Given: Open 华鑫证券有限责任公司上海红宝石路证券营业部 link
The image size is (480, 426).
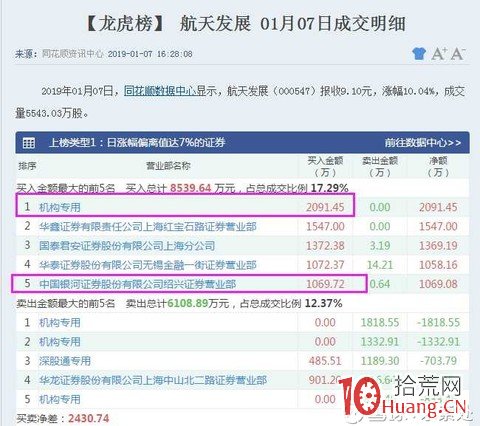Looking at the screenshot, I should coord(148,227).
